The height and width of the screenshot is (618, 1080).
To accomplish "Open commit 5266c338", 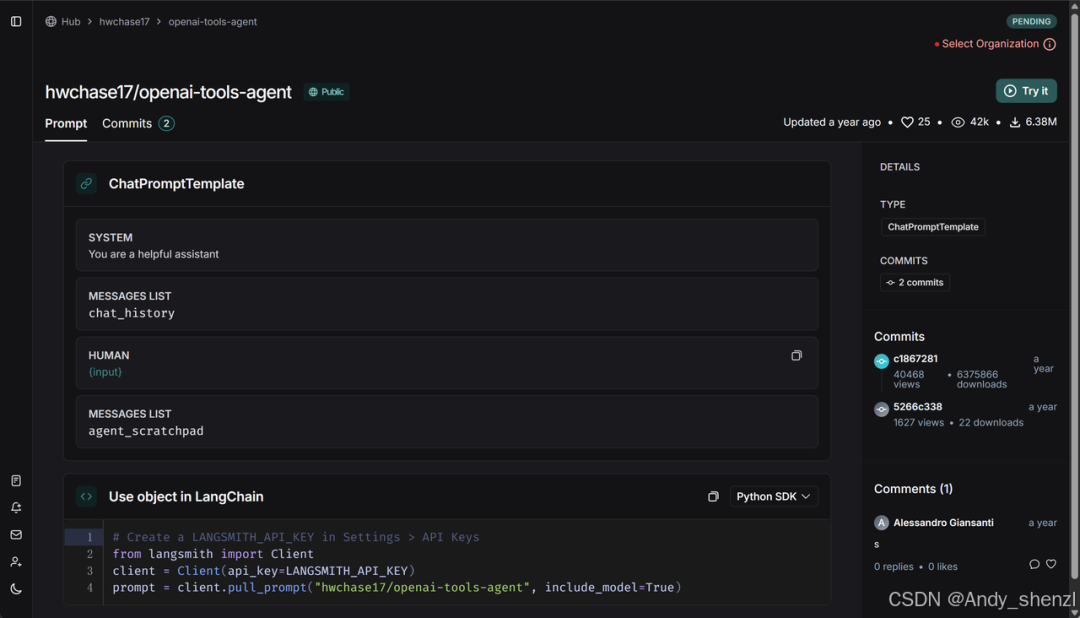I will pos(917,407).
